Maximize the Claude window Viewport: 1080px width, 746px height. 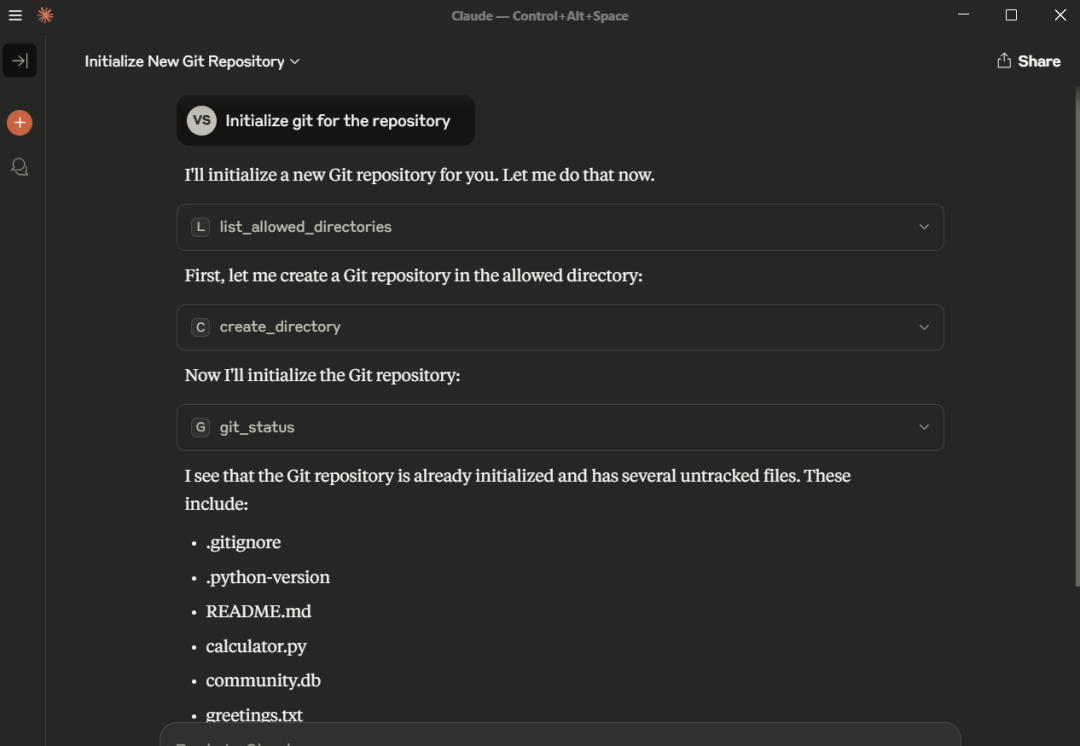pyautogui.click(x=1011, y=15)
